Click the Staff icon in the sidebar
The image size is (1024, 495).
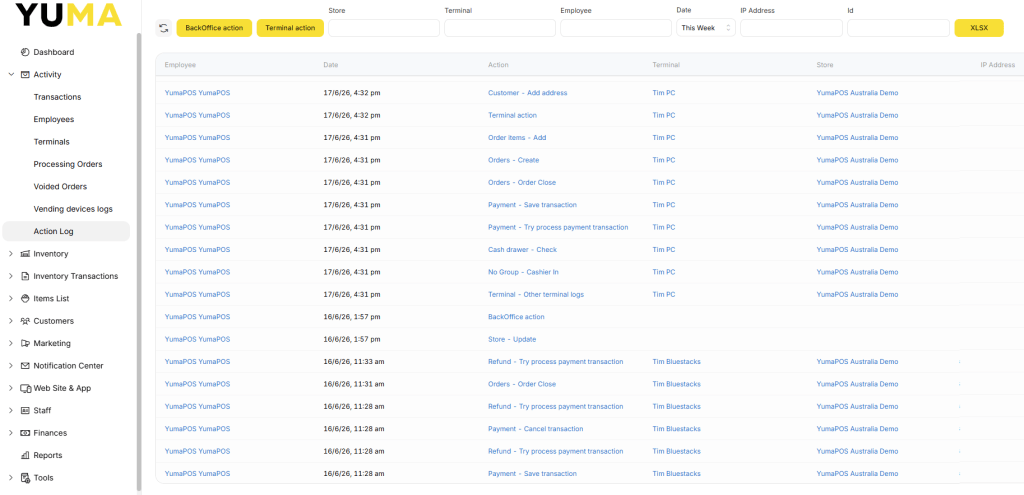tap(25, 411)
